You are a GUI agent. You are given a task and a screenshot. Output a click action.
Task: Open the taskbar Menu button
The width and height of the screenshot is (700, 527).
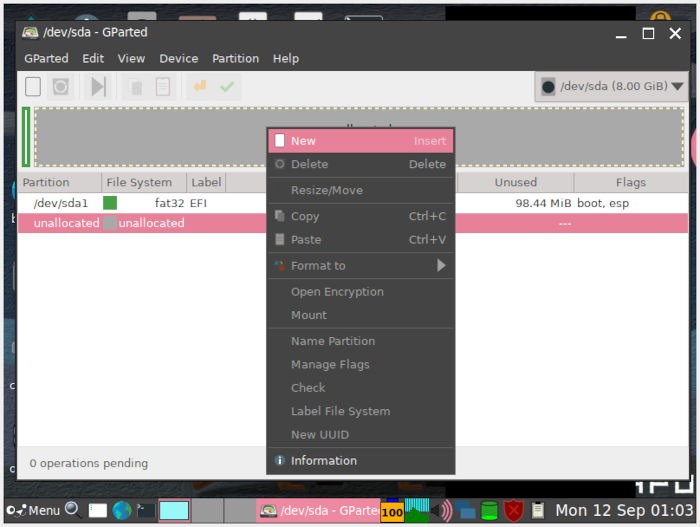pos(33,510)
